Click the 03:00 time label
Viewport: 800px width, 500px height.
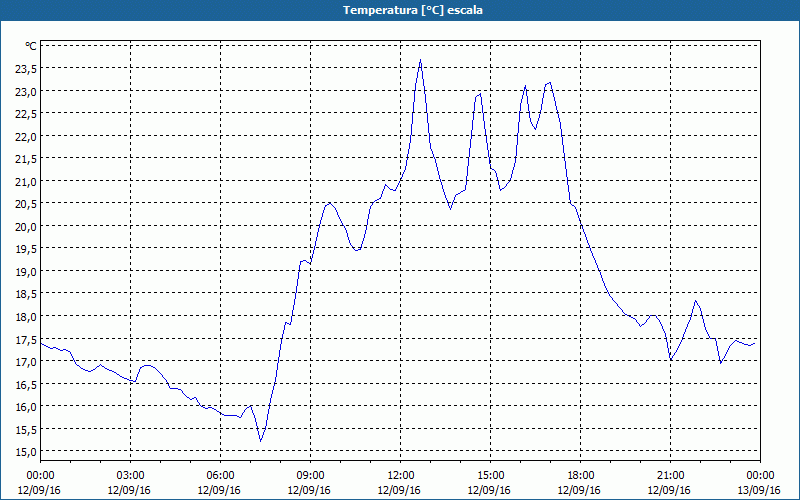click(131, 476)
